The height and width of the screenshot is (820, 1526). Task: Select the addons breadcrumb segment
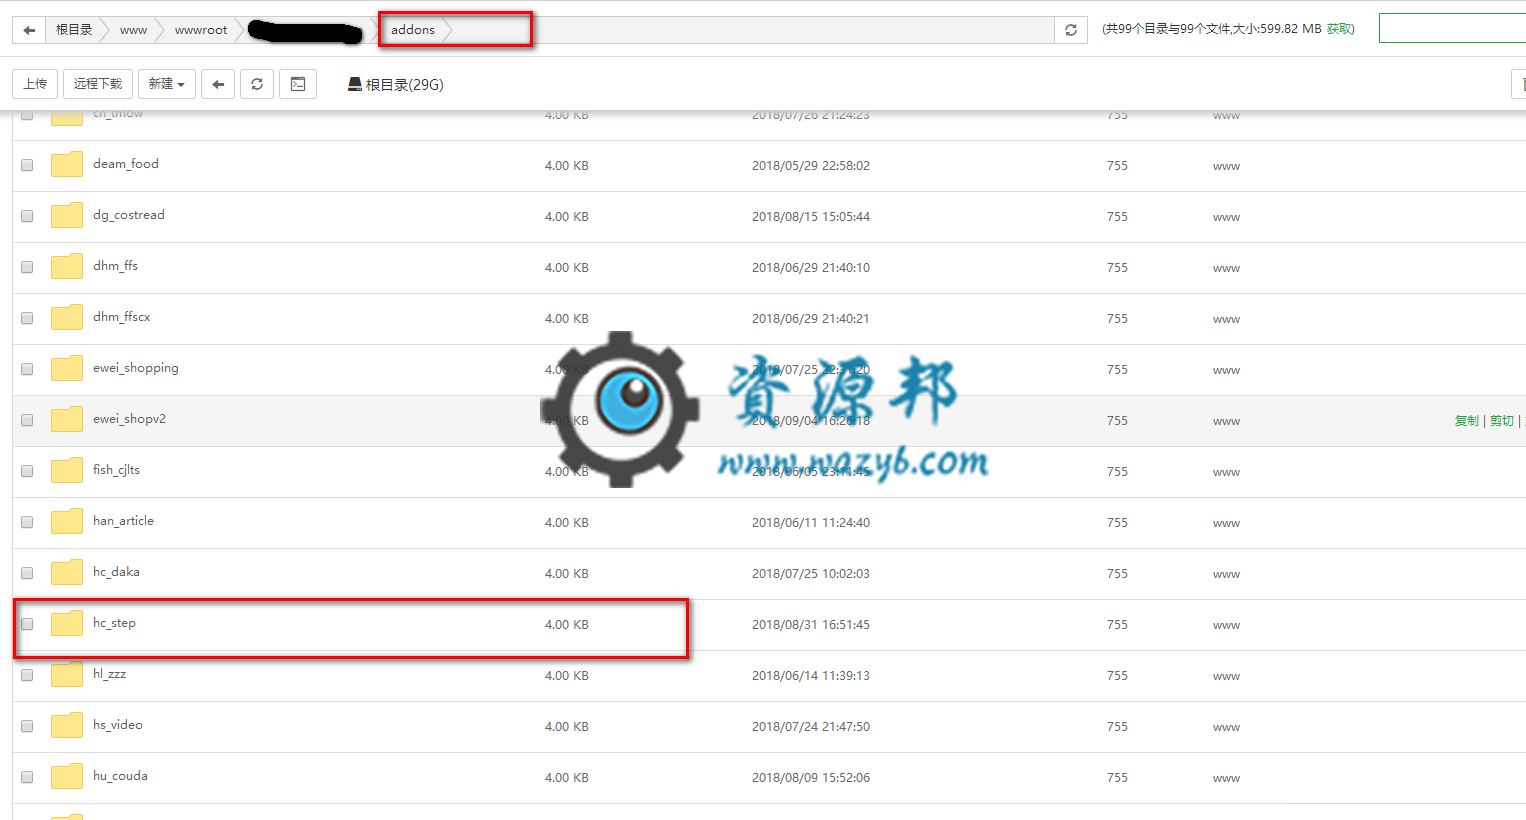413,30
